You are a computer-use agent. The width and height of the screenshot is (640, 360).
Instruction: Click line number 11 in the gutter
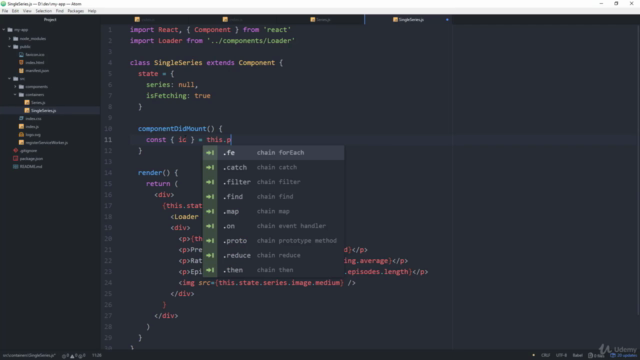click(108, 140)
